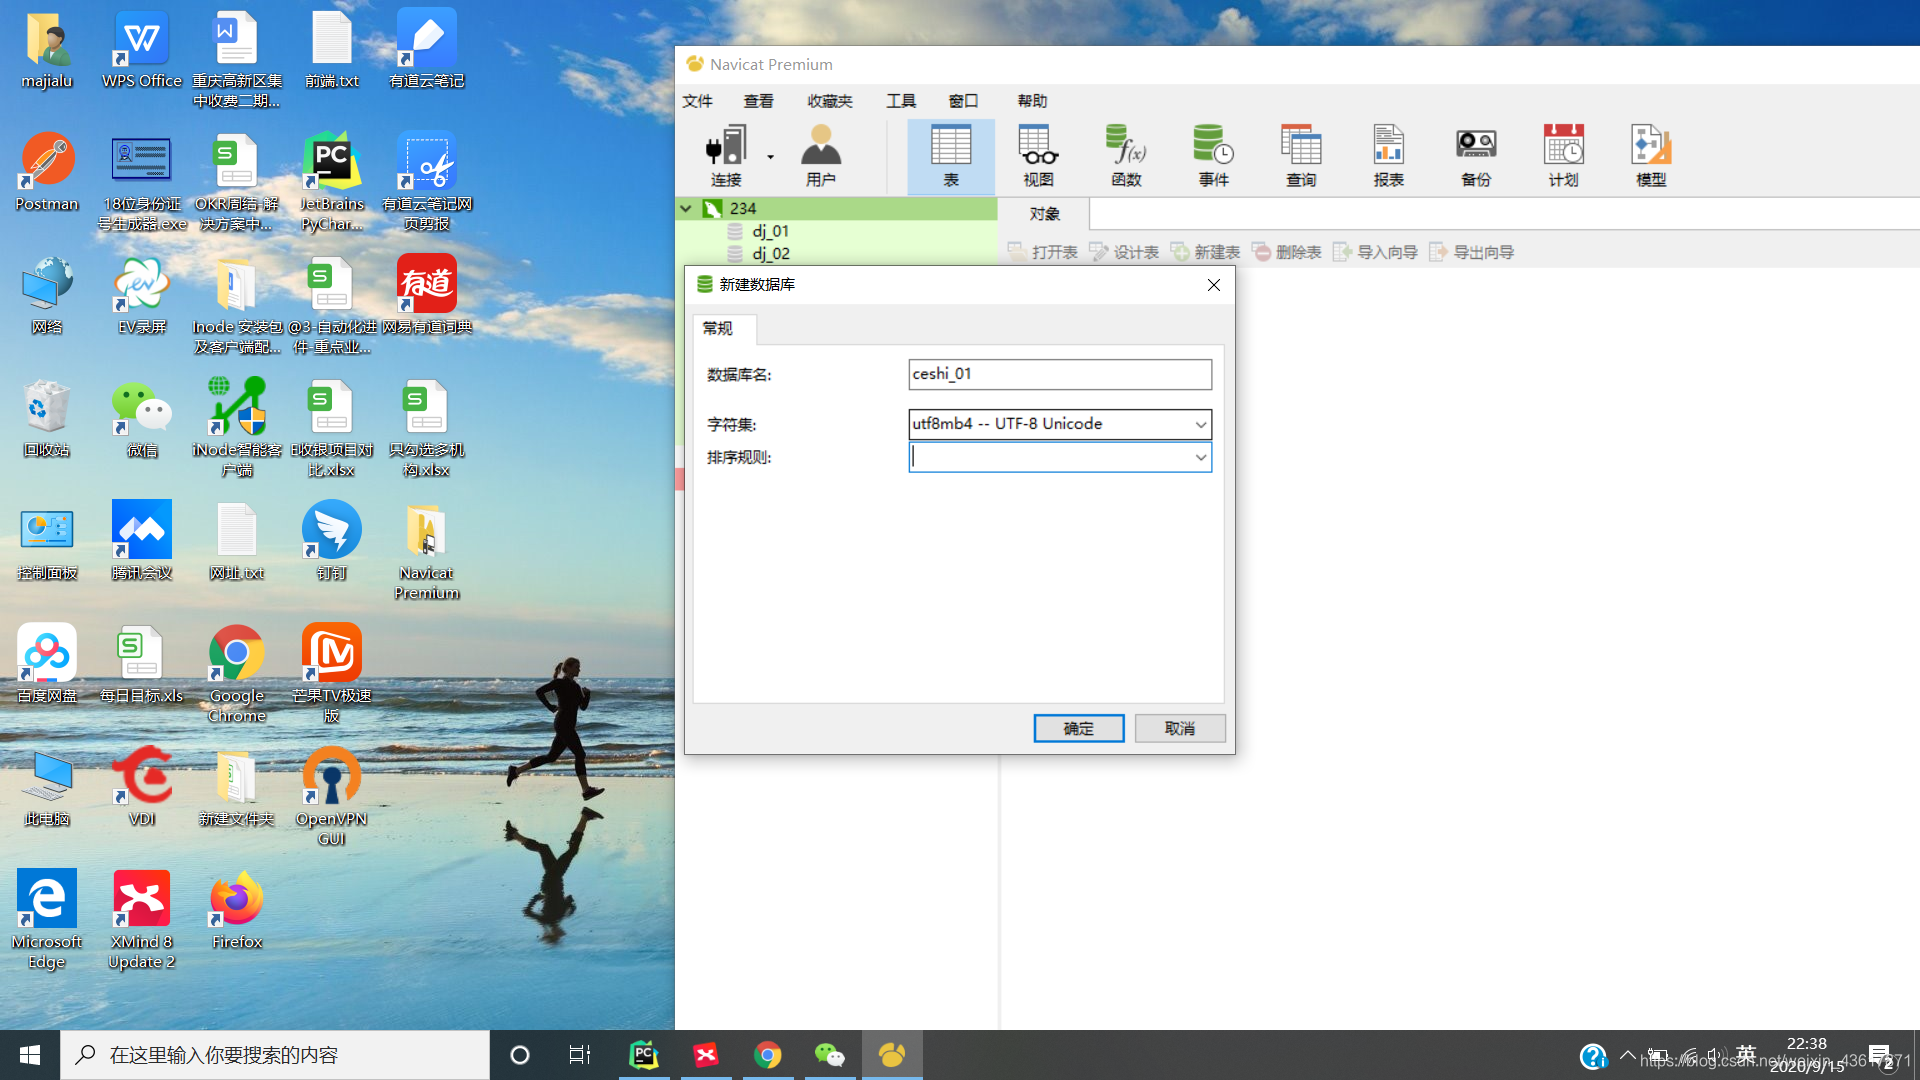This screenshot has width=1920, height=1080.
Task: Click the Cortana circle taskbar icon
Action: (519, 1055)
